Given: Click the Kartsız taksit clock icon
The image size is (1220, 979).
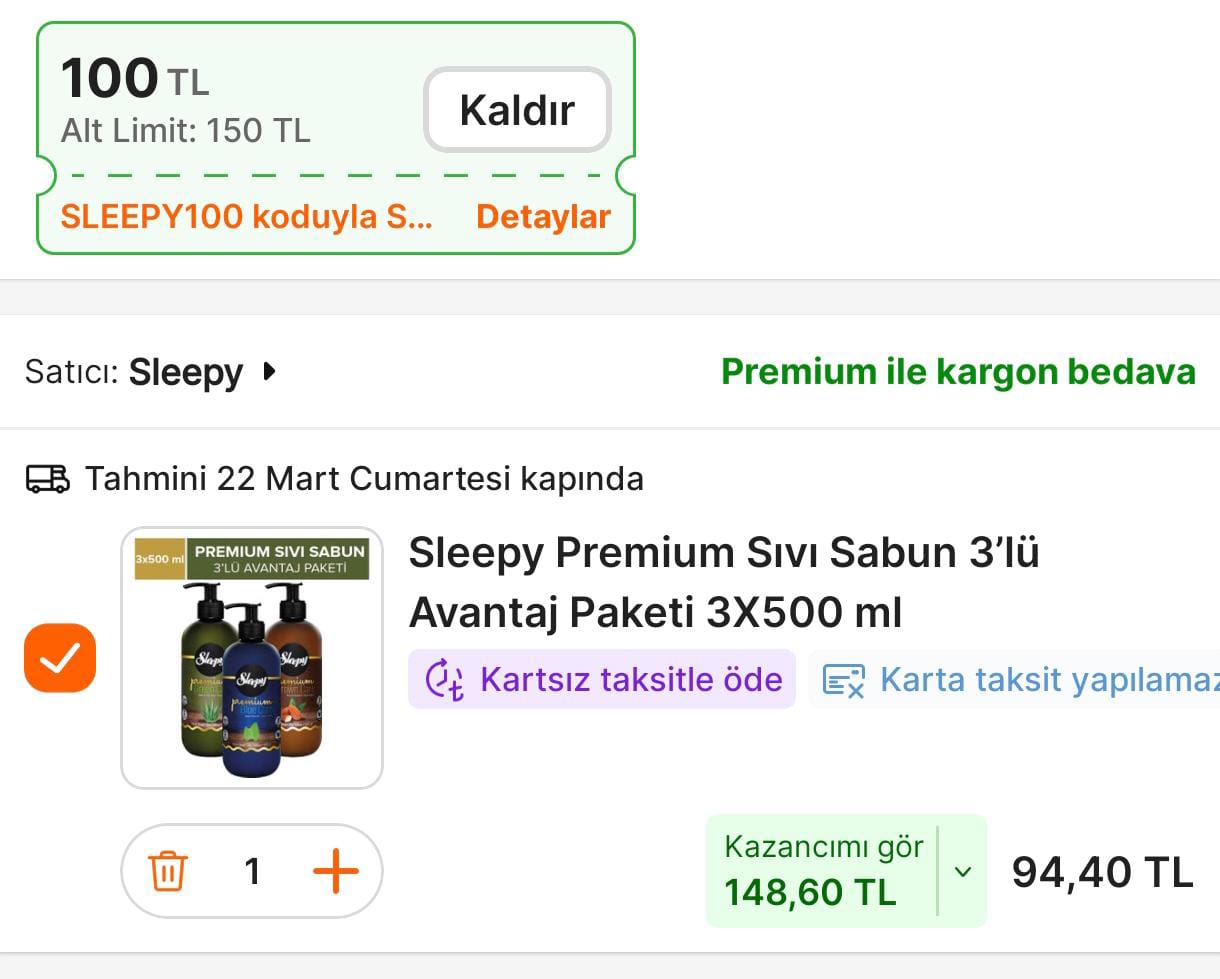Looking at the screenshot, I should point(444,680).
